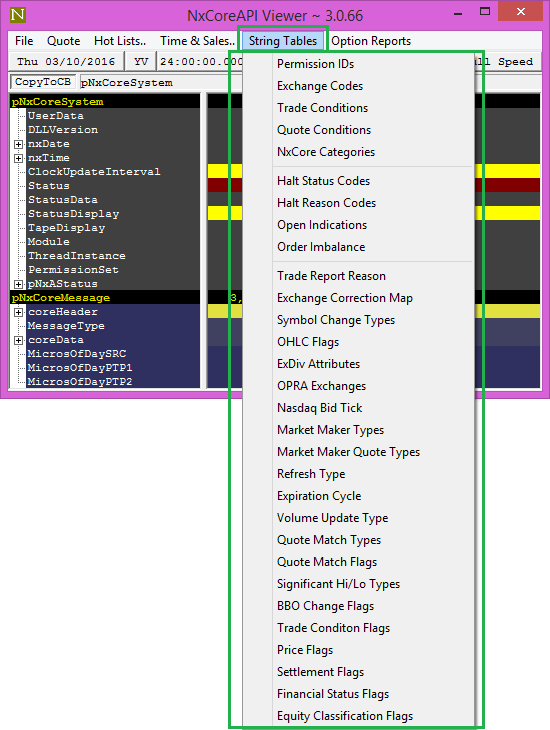Open Quote Match Flags

(x=327, y=562)
